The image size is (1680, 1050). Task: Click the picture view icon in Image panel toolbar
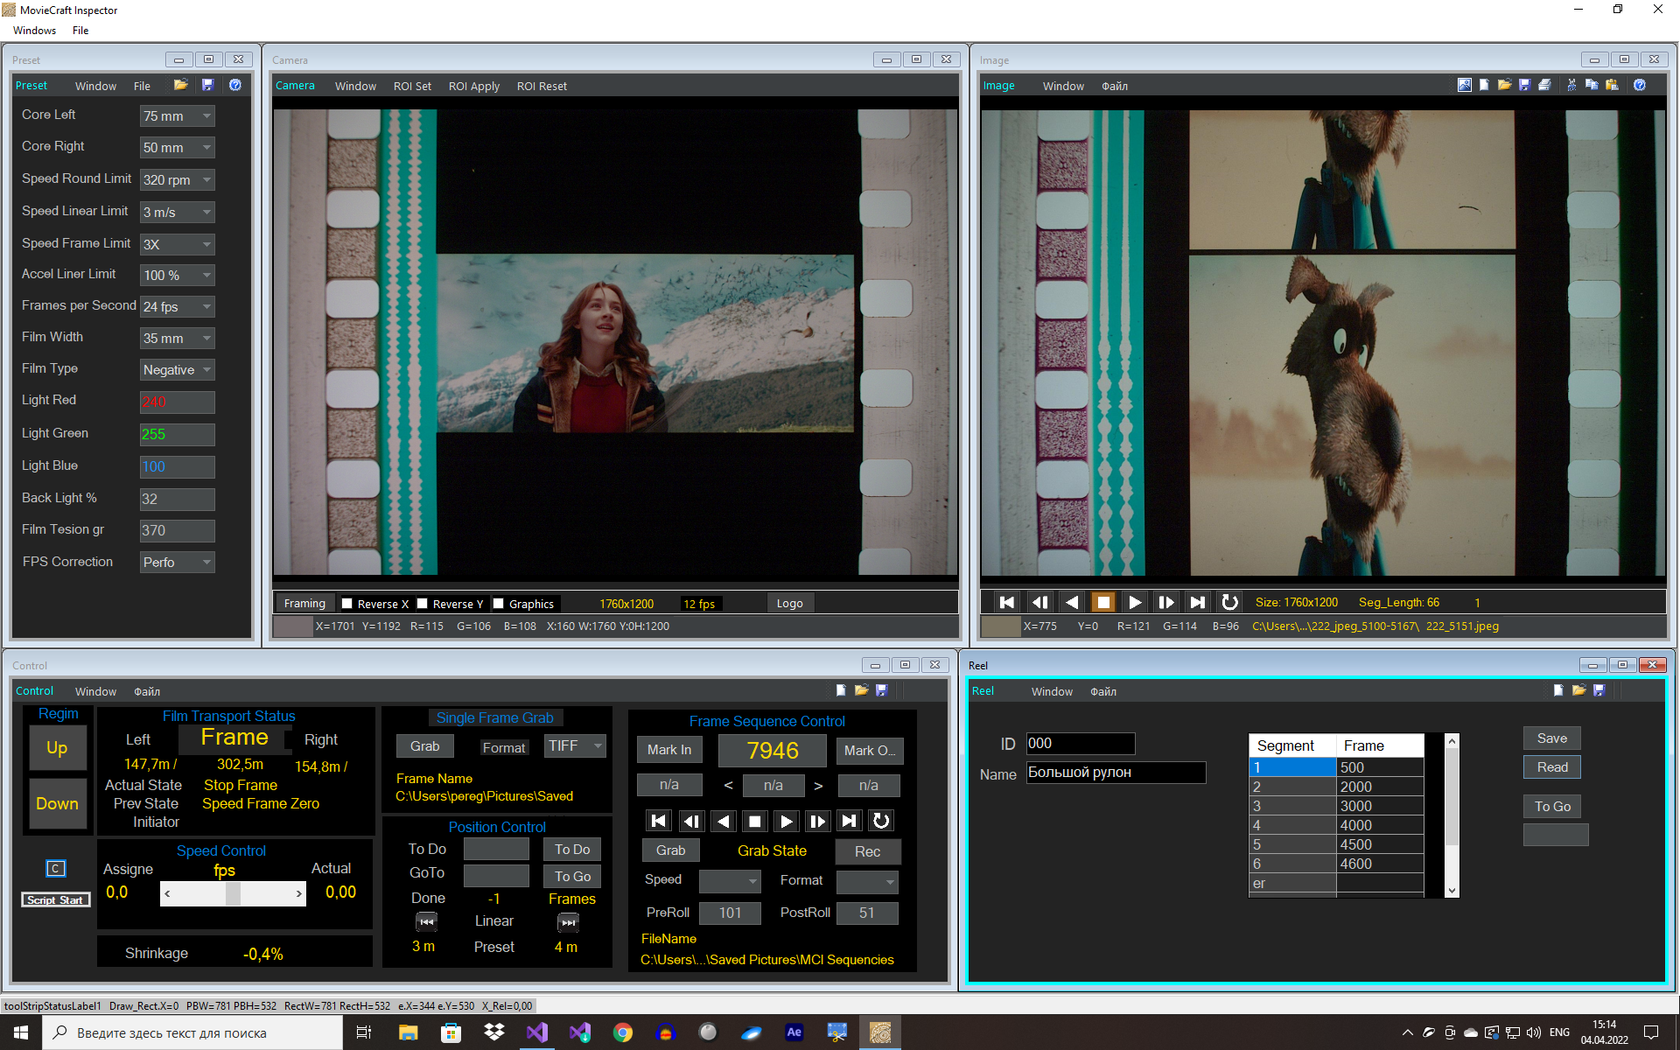1464,86
